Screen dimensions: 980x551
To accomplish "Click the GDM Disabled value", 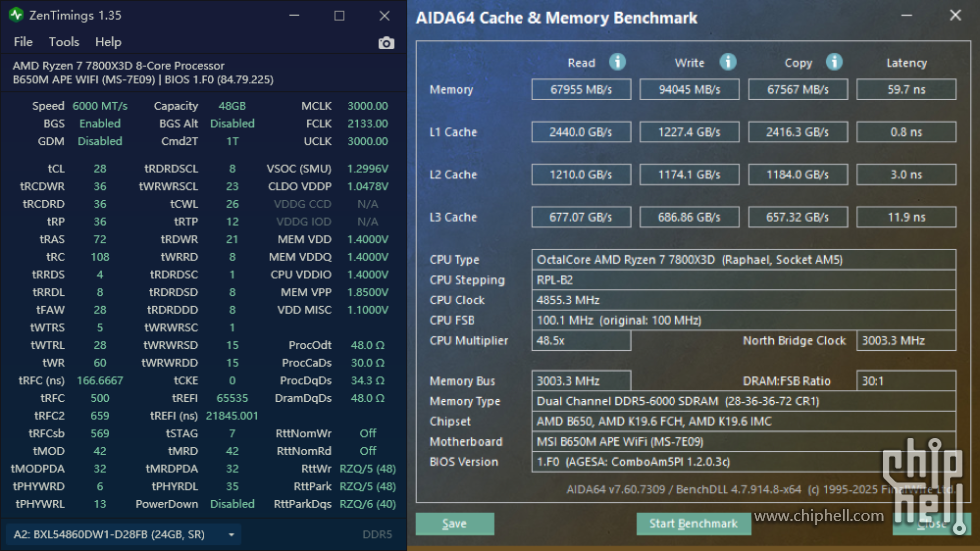I will tap(100, 141).
